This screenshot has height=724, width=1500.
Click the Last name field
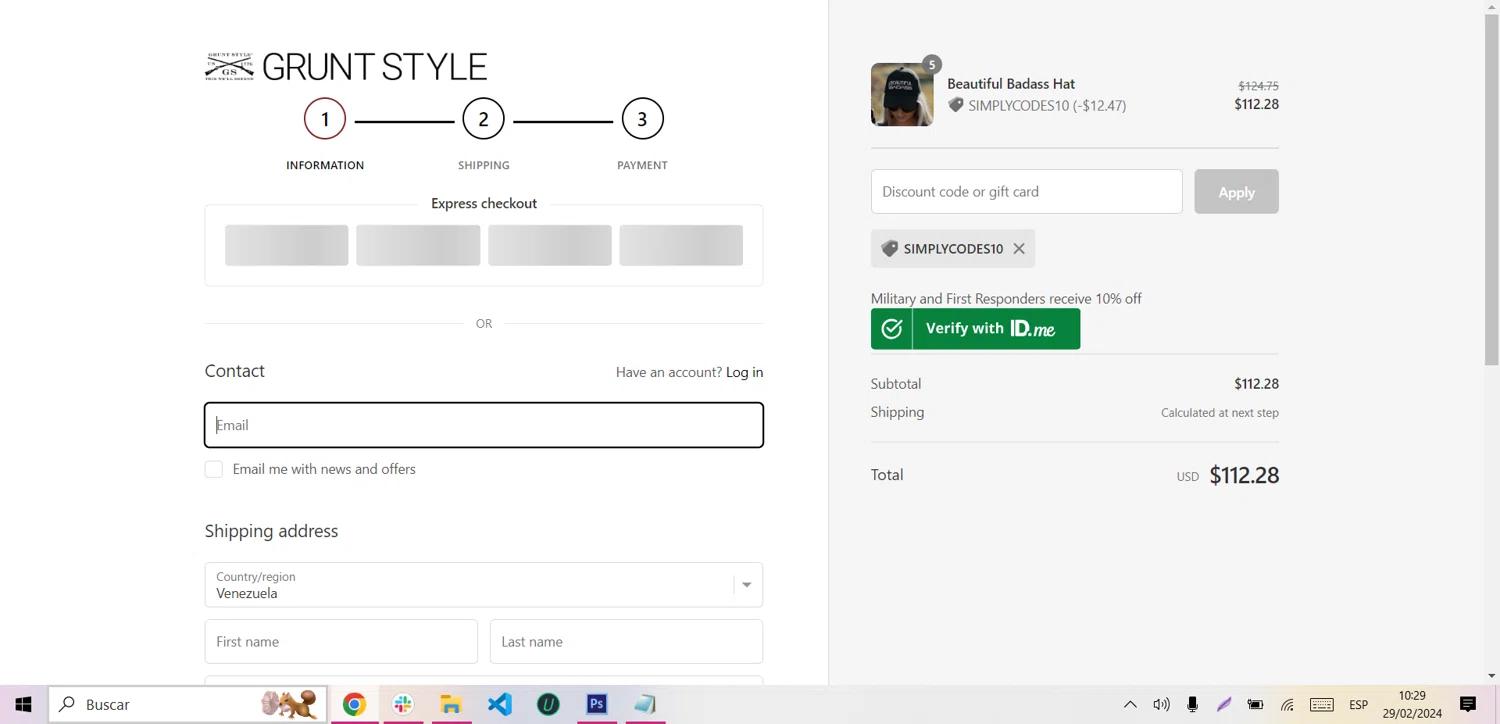click(x=626, y=642)
